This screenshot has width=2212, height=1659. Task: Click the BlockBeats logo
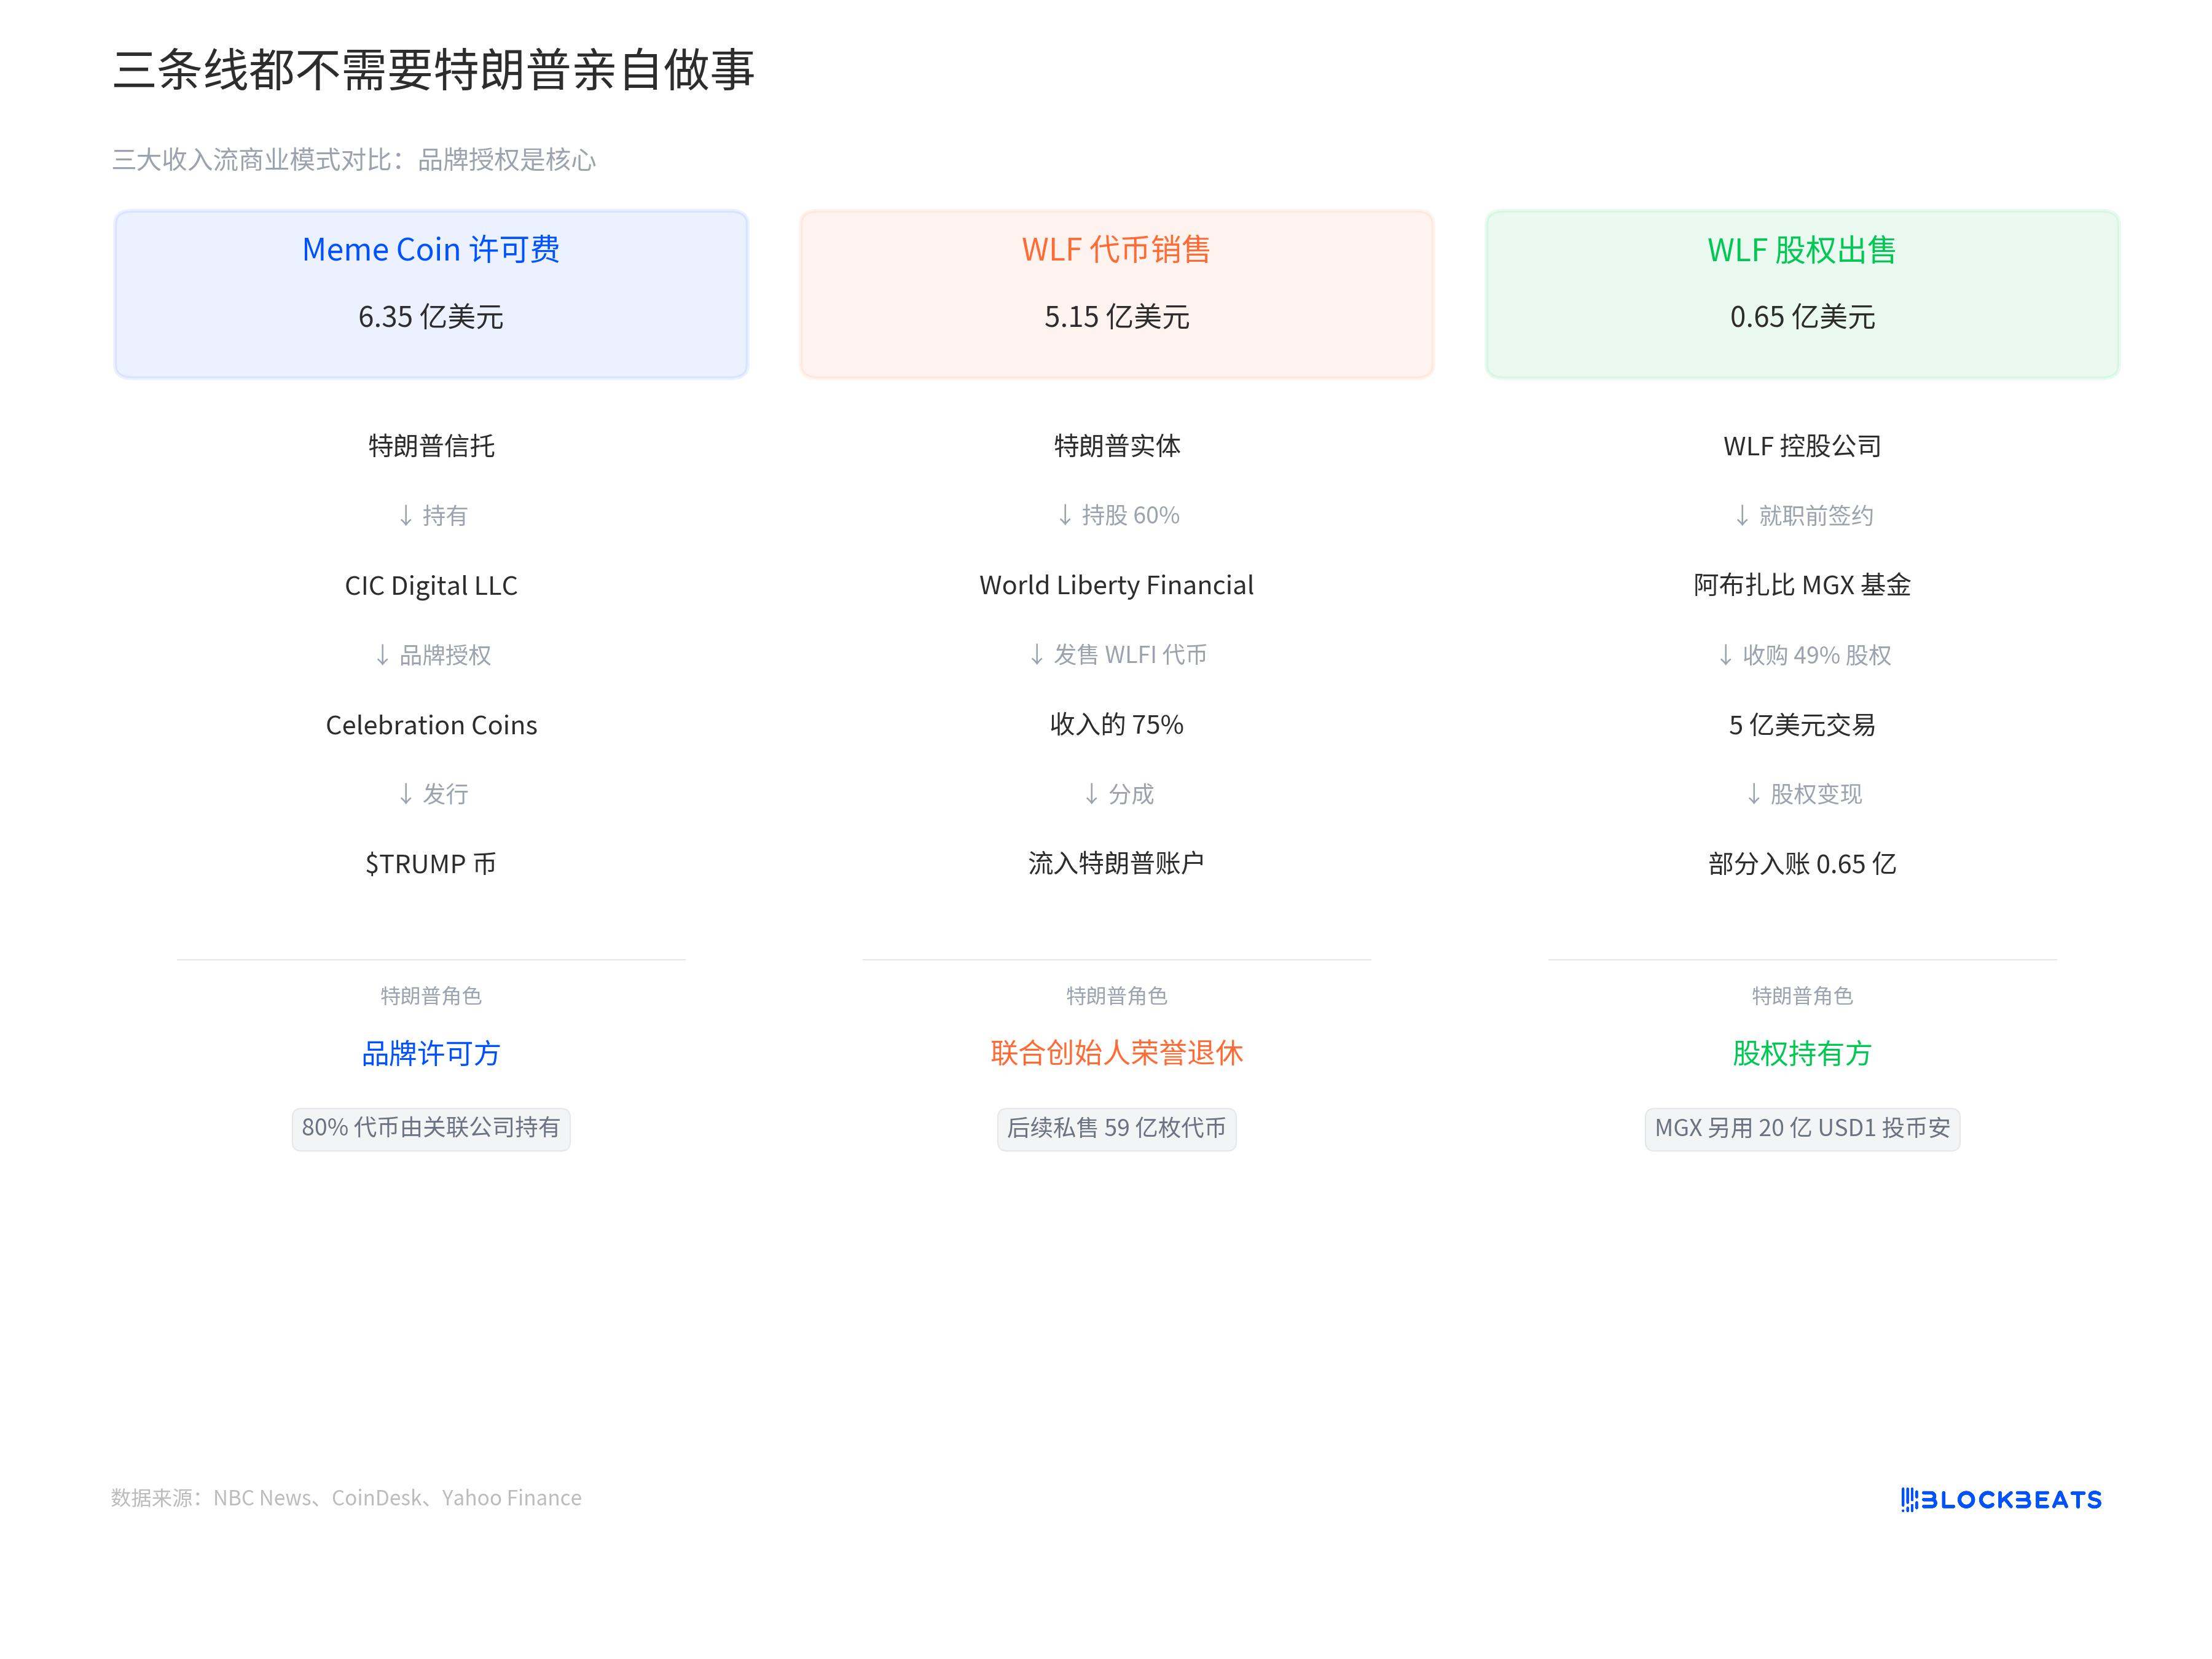2001,1499
